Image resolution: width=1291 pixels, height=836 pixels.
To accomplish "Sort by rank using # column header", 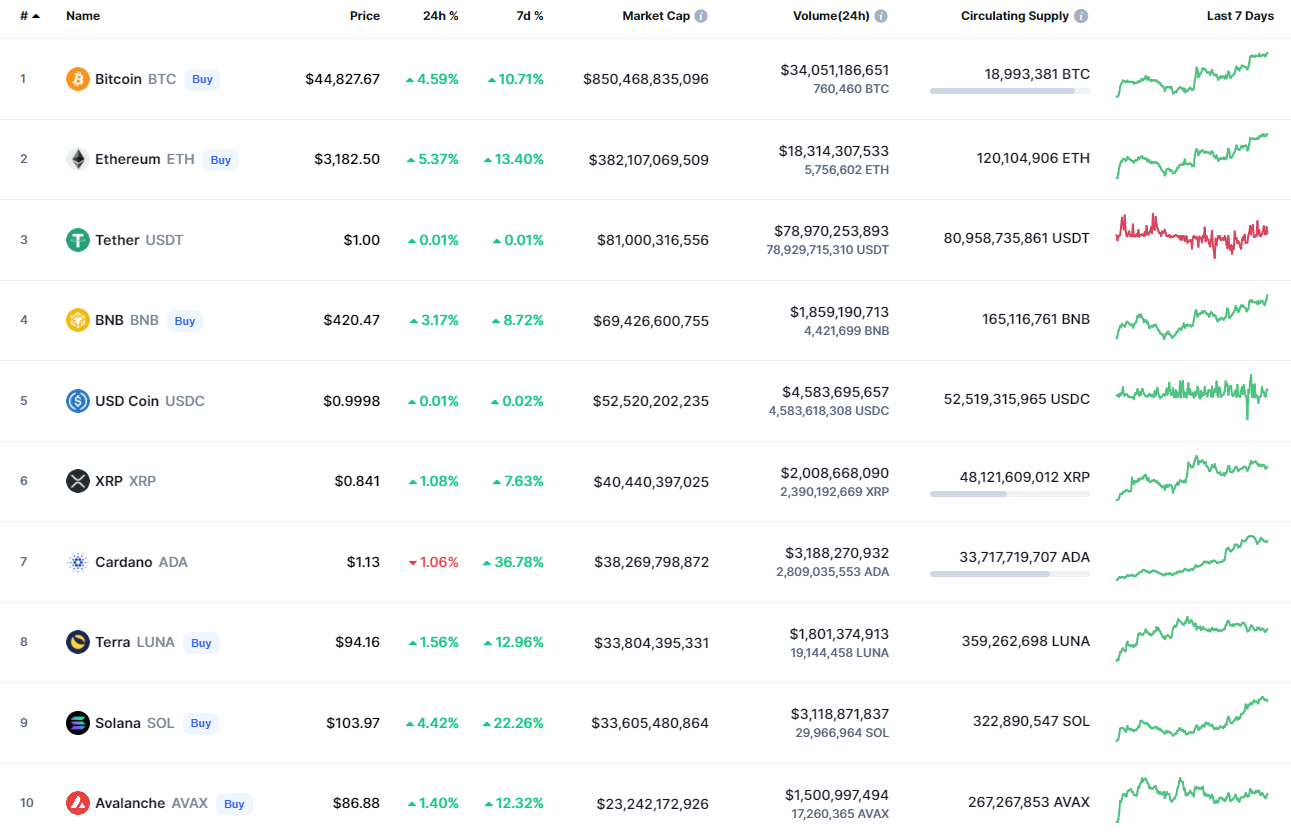I will (30, 16).
